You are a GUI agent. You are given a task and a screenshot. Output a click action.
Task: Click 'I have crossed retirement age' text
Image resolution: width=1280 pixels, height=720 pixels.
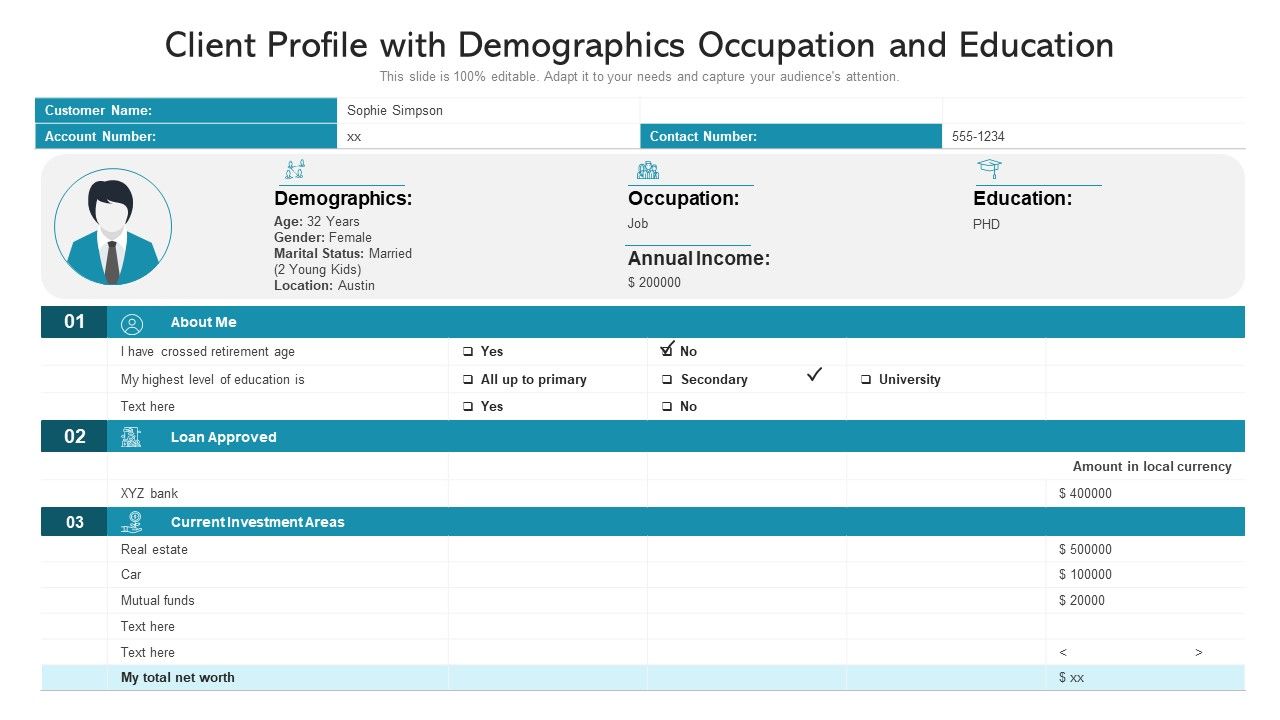208,352
